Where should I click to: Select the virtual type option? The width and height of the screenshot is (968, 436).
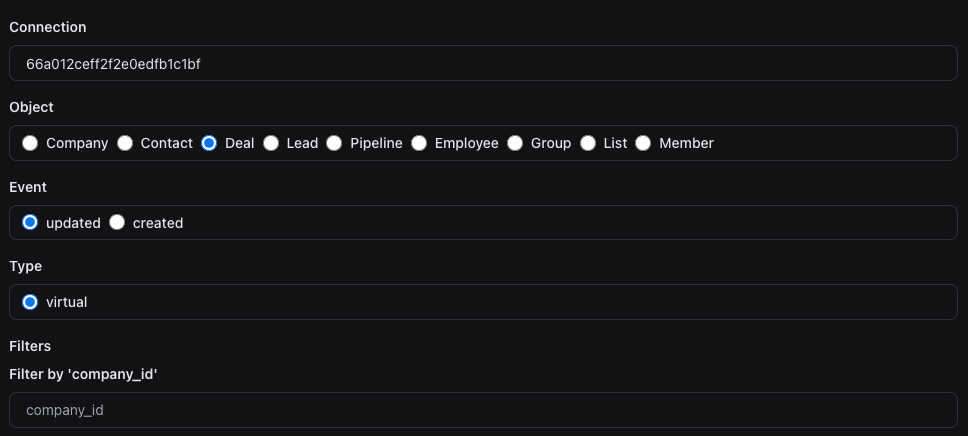pos(30,302)
